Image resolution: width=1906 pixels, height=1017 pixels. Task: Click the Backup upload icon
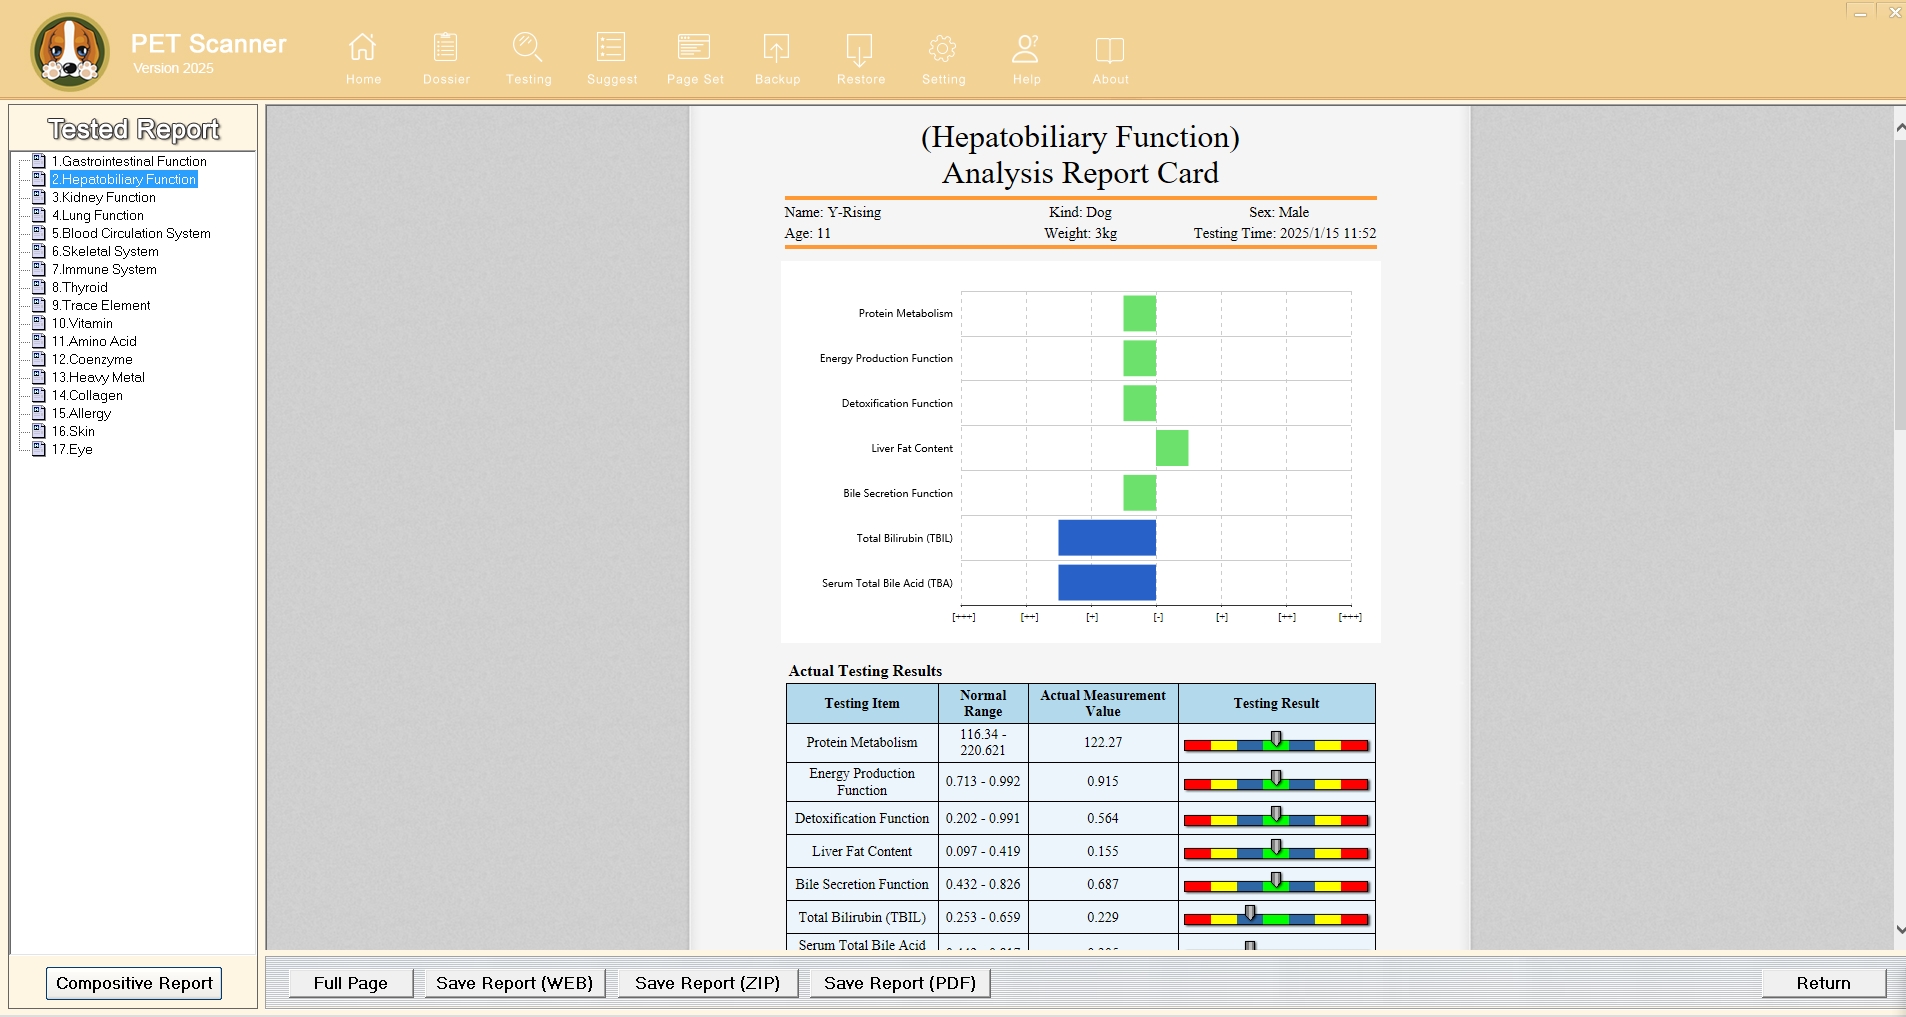[x=777, y=47]
